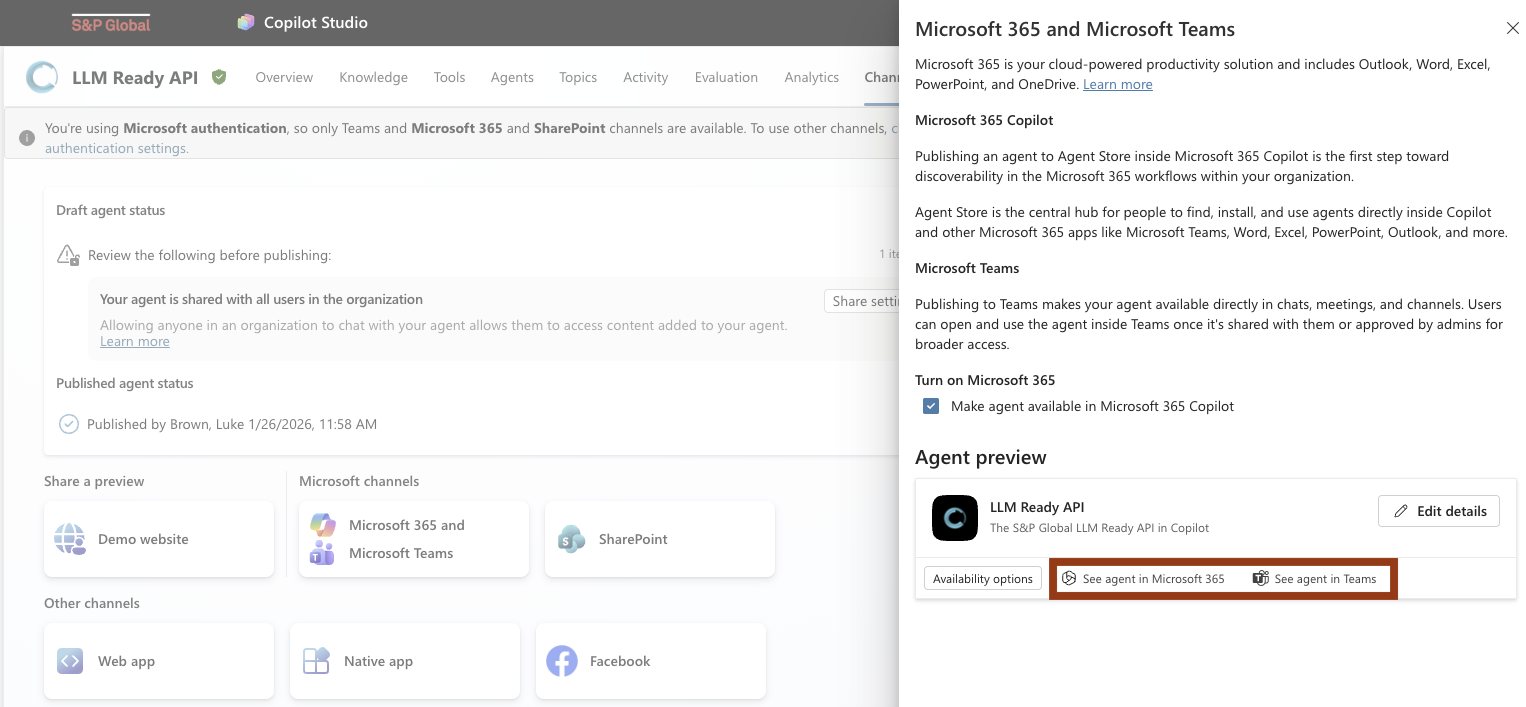This screenshot has width=1526, height=707.
Task: Open the Tools tab
Action: 449,77
